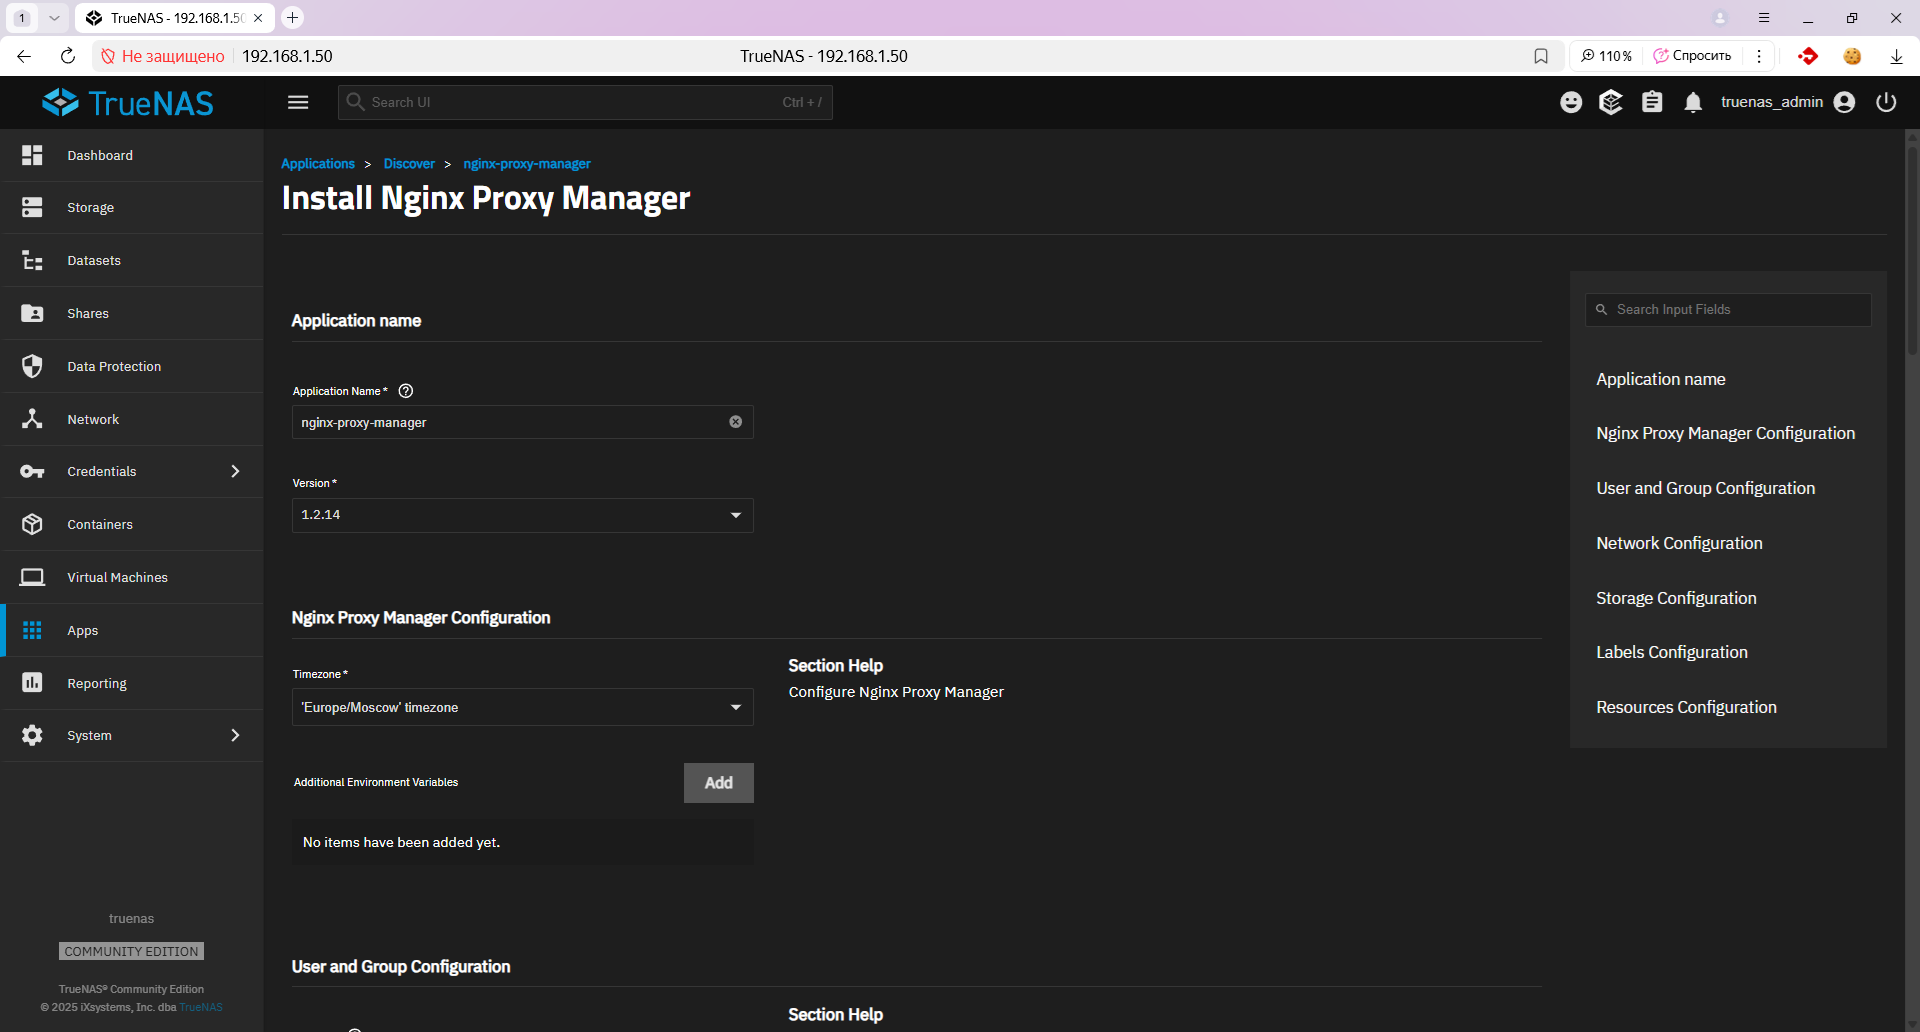The height and width of the screenshot is (1032, 1920).
Task: Open Storage in the sidebar
Action: point(90,208)
